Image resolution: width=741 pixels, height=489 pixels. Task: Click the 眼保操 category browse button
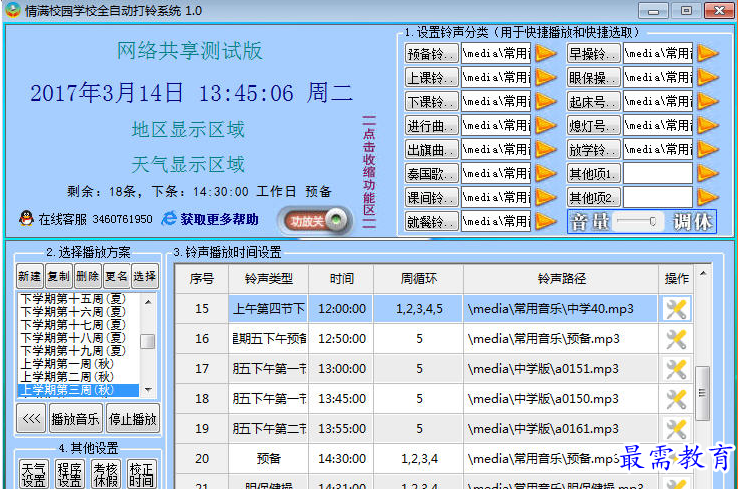click(594, 77)
